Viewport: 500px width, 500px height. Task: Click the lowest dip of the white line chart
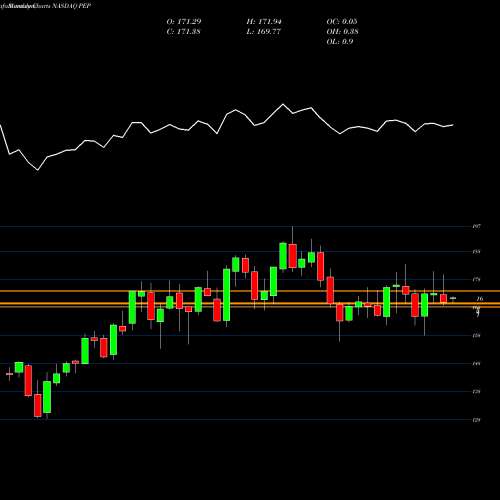coord(37,170)
